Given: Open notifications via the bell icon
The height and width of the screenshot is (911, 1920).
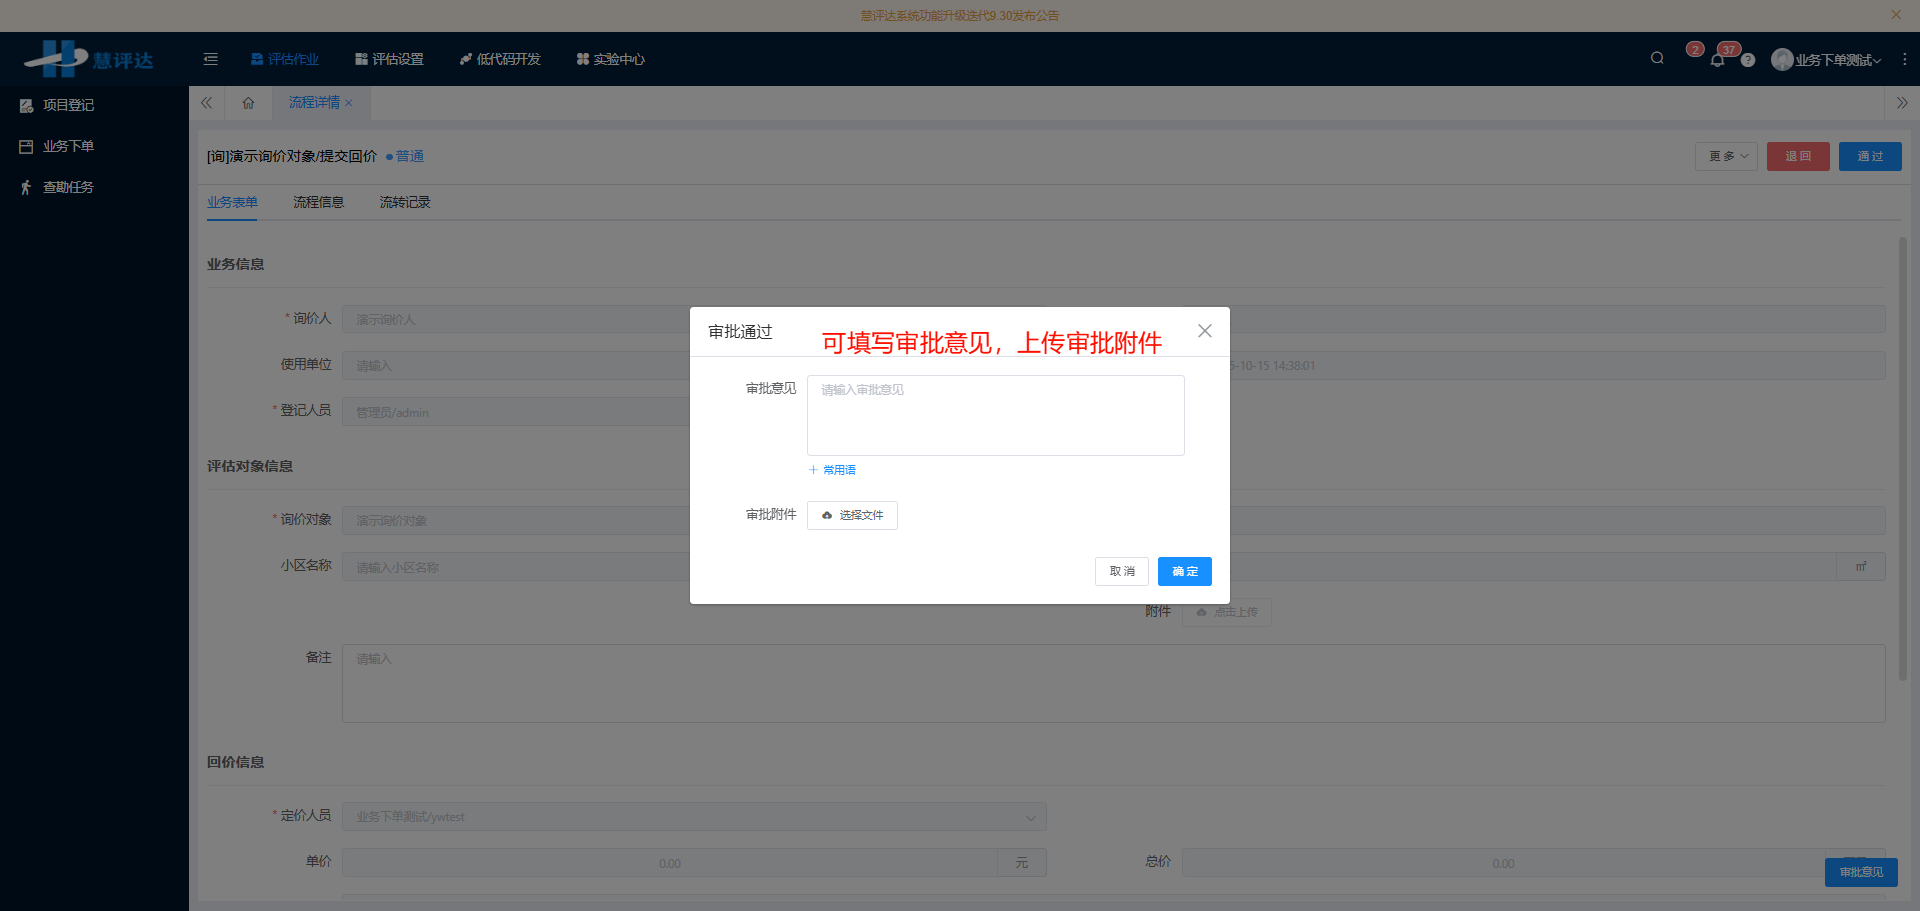Looking at the screenshot, I should 1717,60.
